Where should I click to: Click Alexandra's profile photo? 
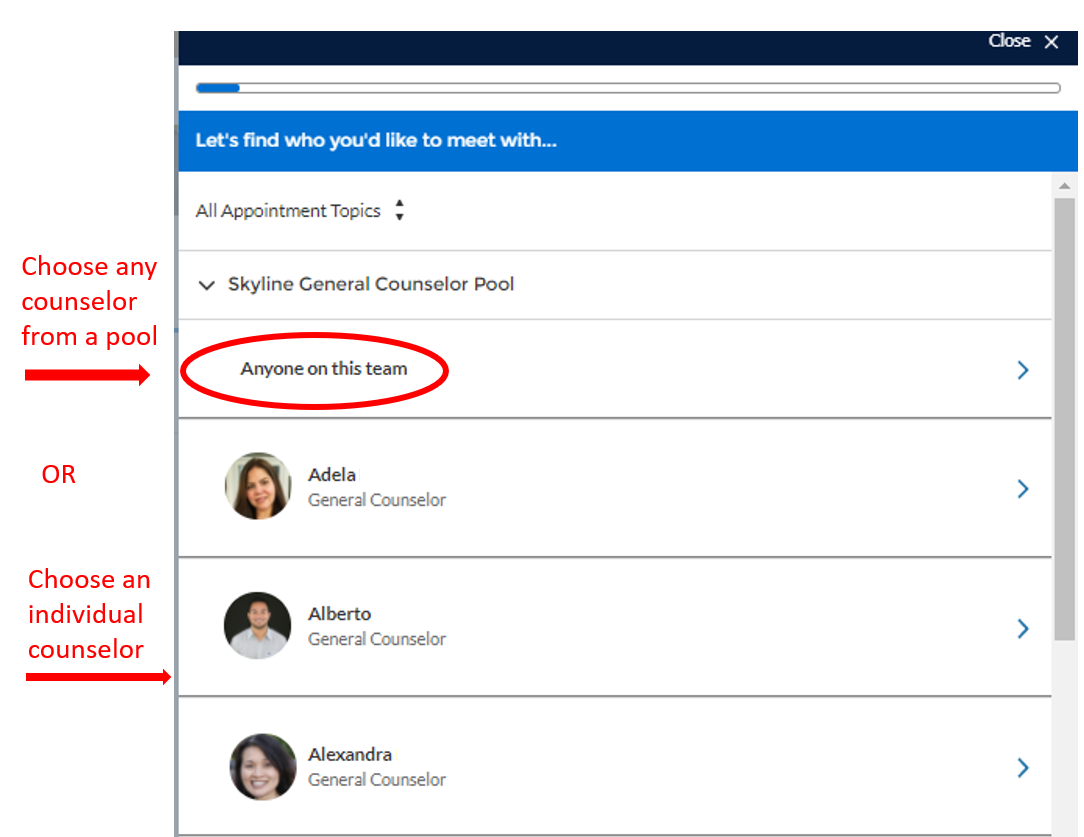(263, 767)
